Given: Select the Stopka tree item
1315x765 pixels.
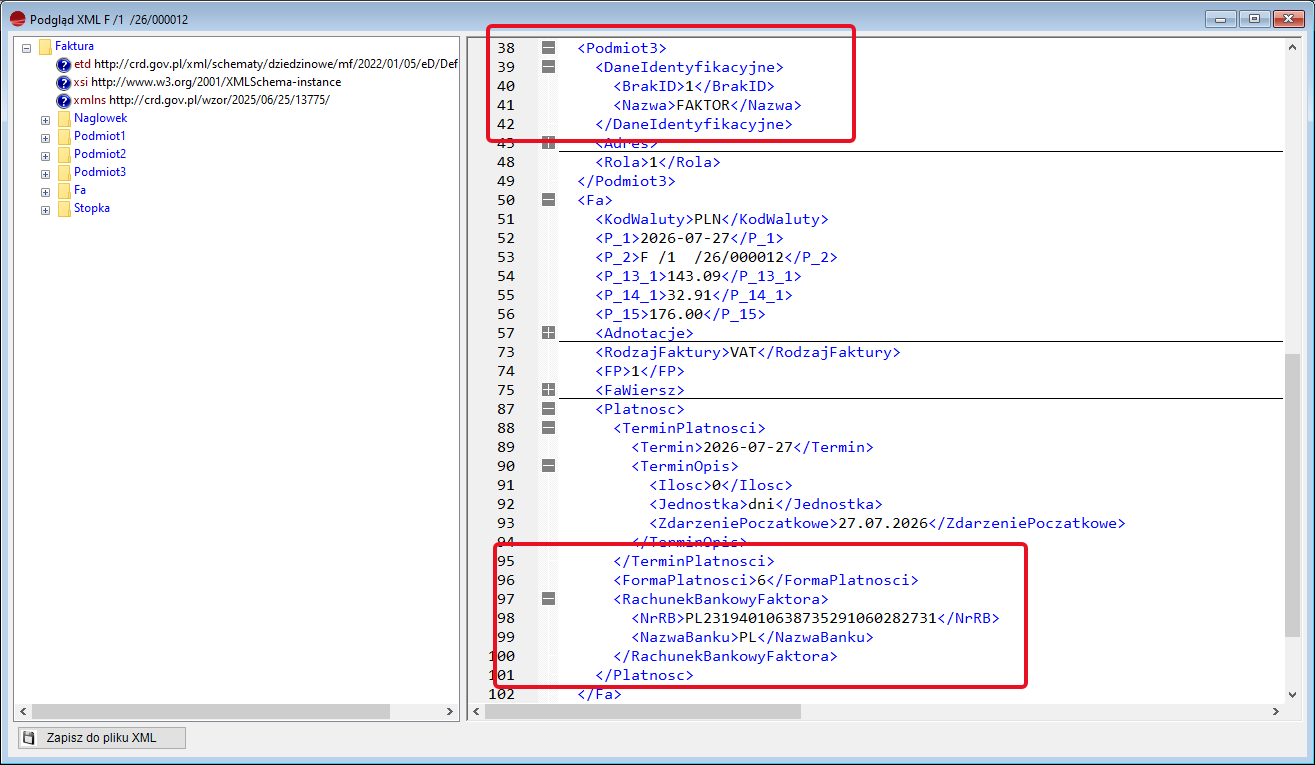Looking at the screenshot, I should 92,208.
